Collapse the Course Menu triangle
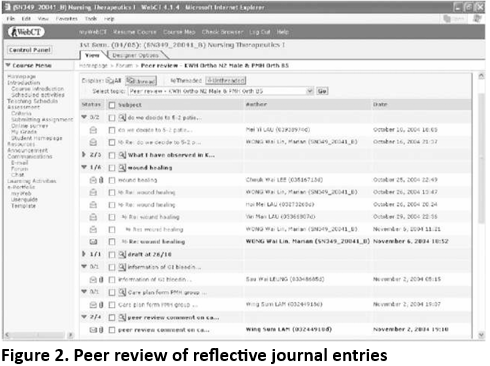 click(x=8, y=65)
